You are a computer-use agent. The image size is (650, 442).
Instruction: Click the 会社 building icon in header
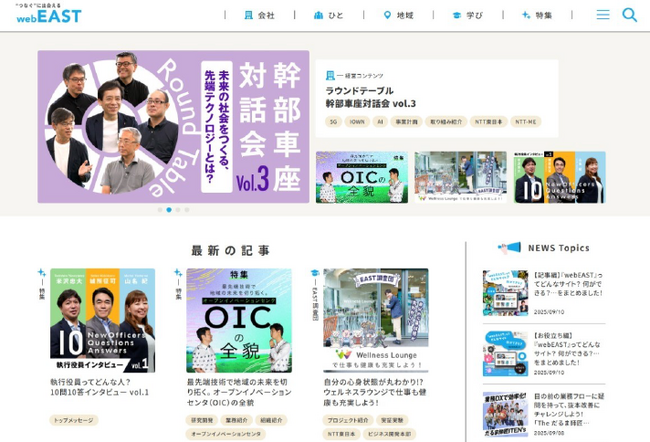click(x=249, y=15)
